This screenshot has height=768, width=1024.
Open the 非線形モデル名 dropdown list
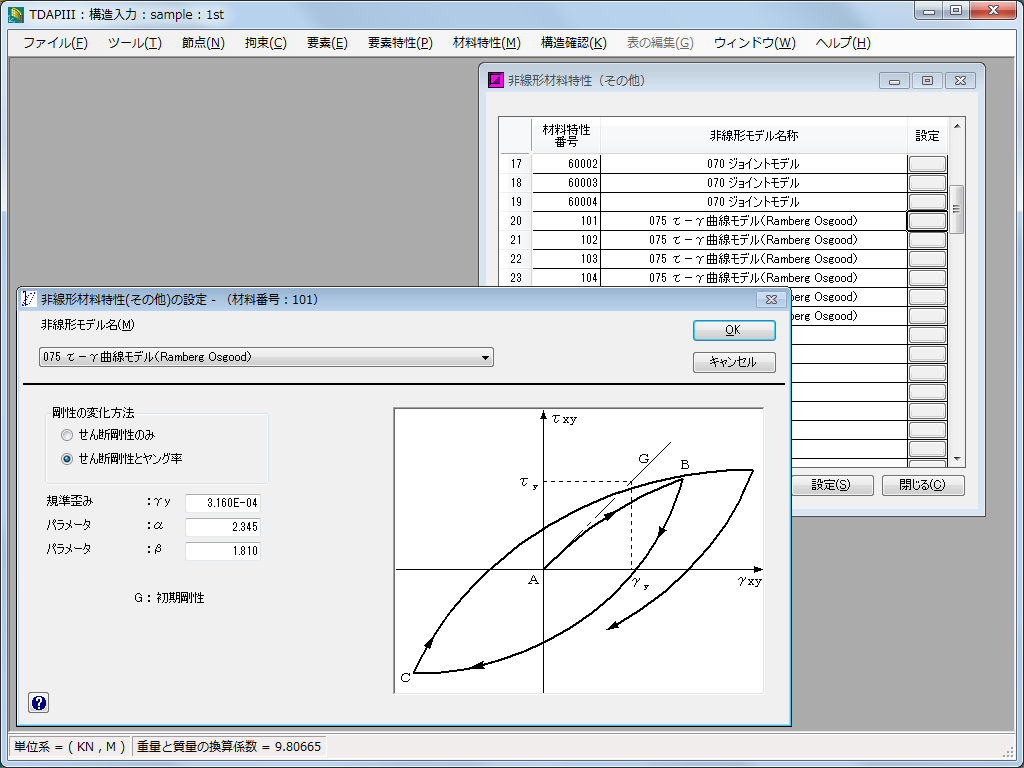(x=486, y=357)
